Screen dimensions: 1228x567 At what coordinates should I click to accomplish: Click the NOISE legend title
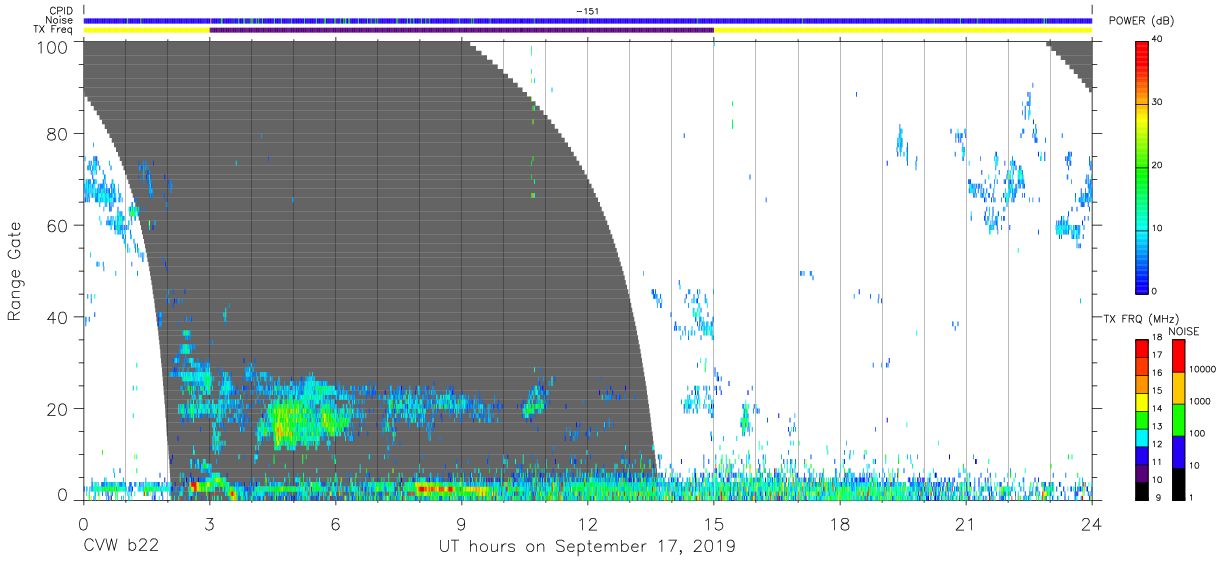click(1183, 331)
